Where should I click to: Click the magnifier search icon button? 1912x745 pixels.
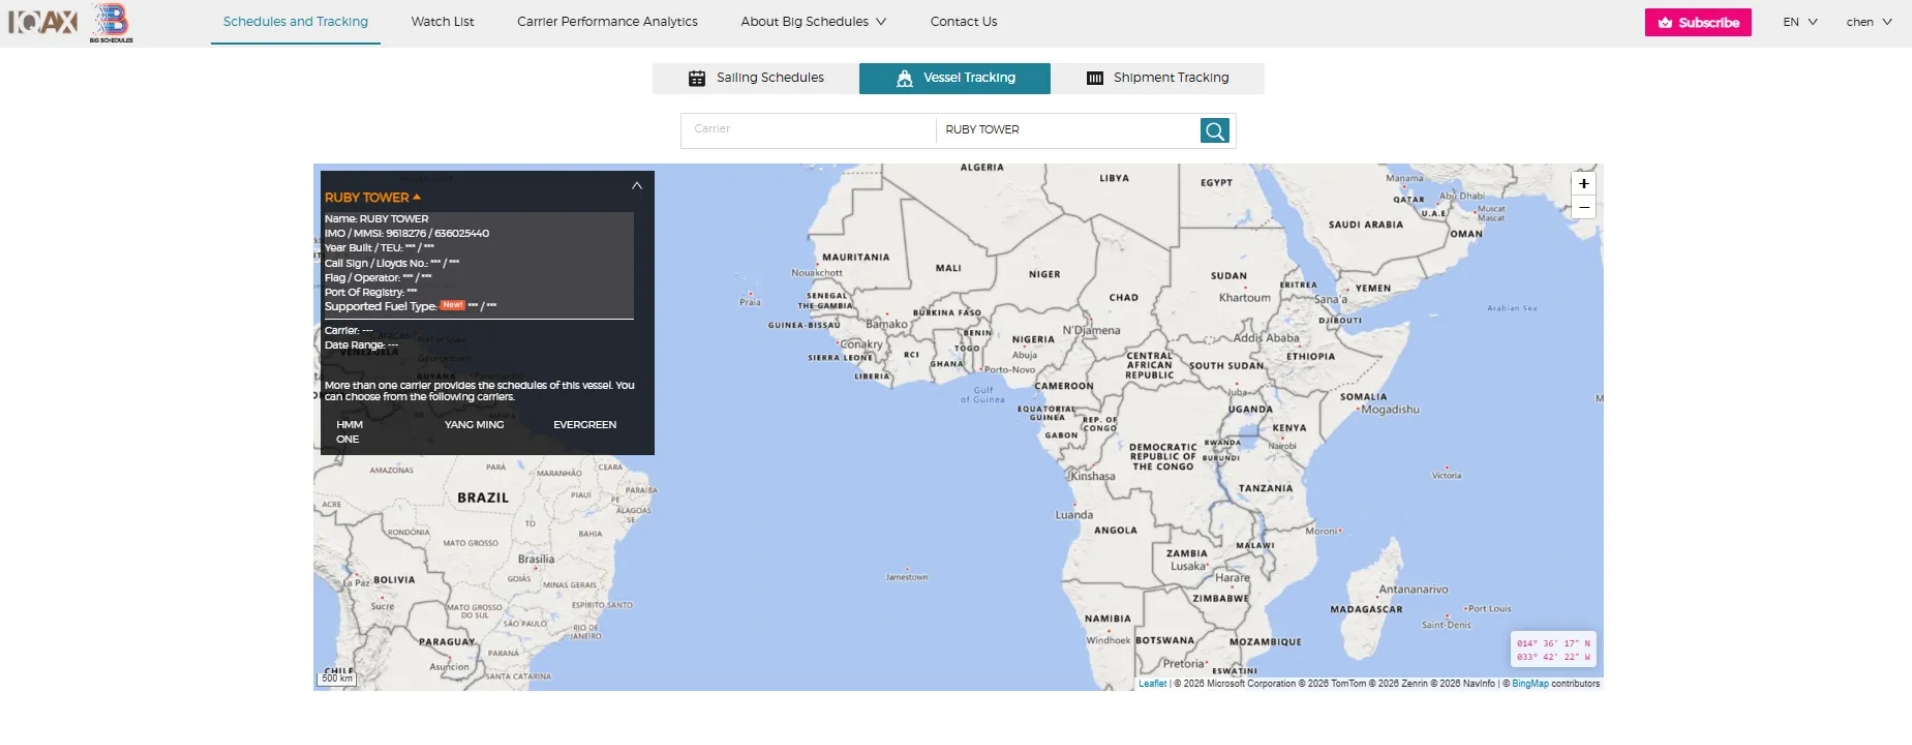click(1214, 130)
